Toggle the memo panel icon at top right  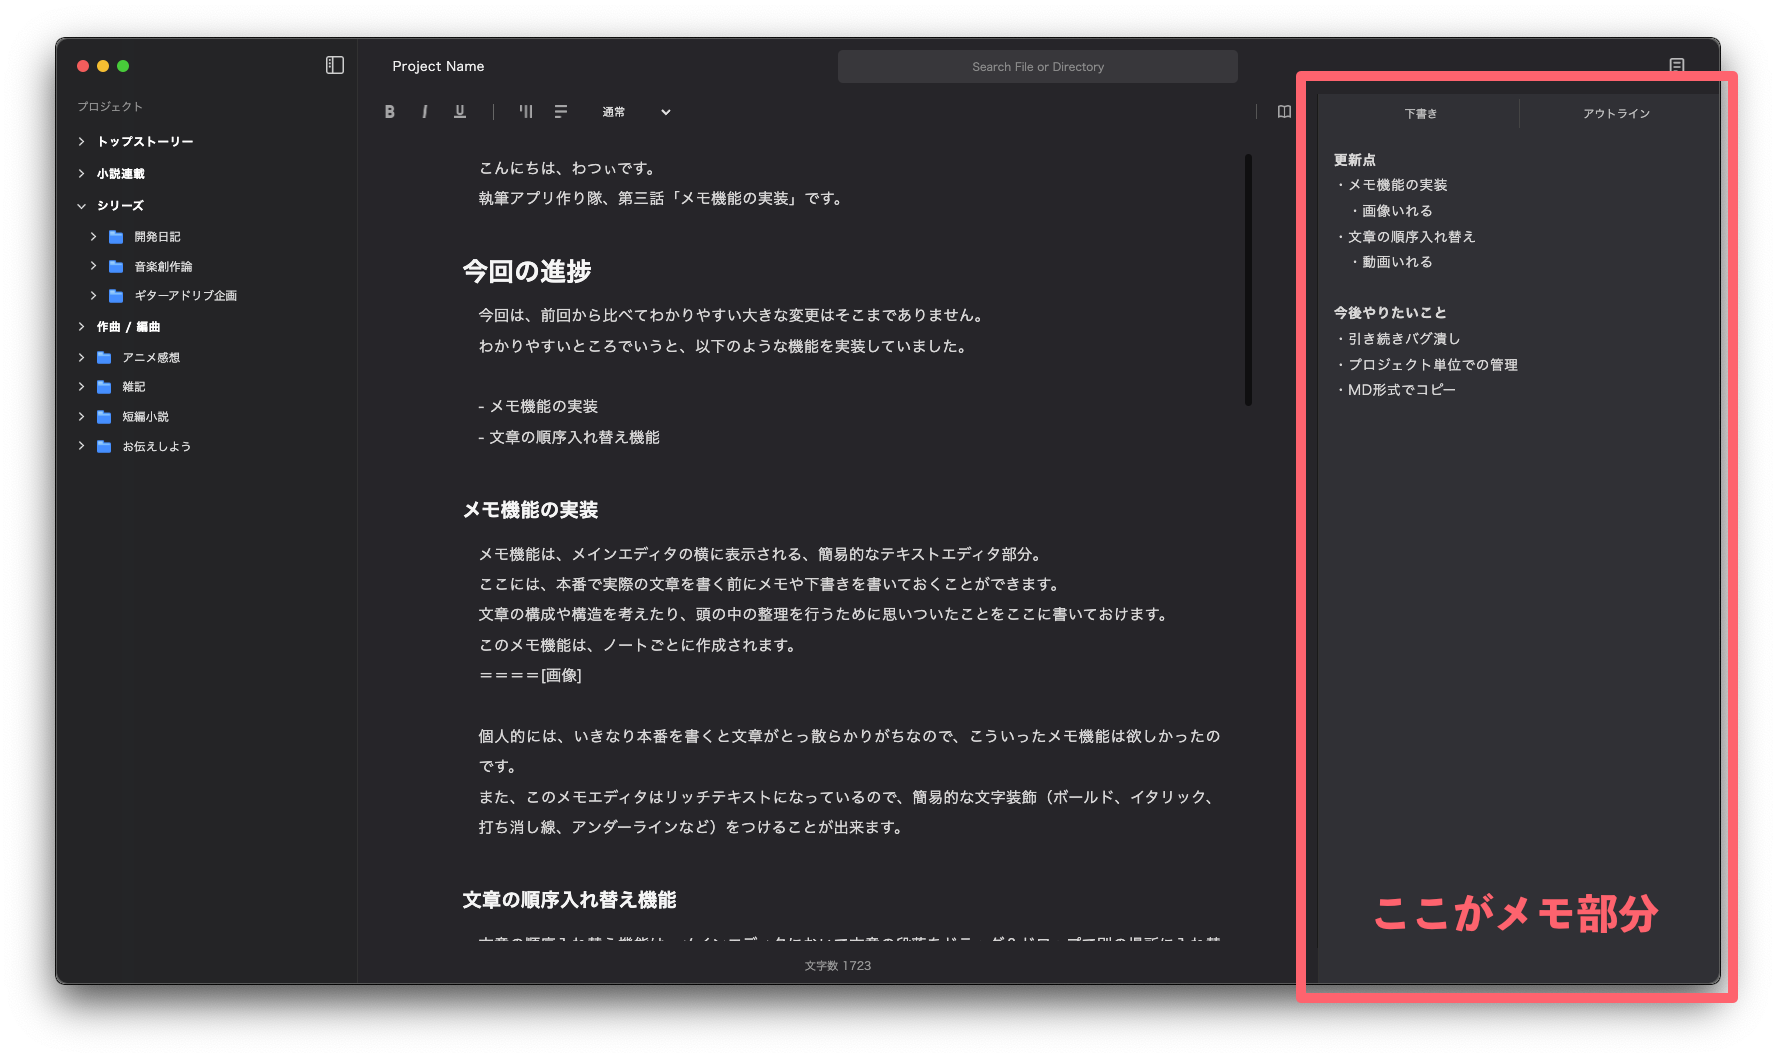[1677, 65]
